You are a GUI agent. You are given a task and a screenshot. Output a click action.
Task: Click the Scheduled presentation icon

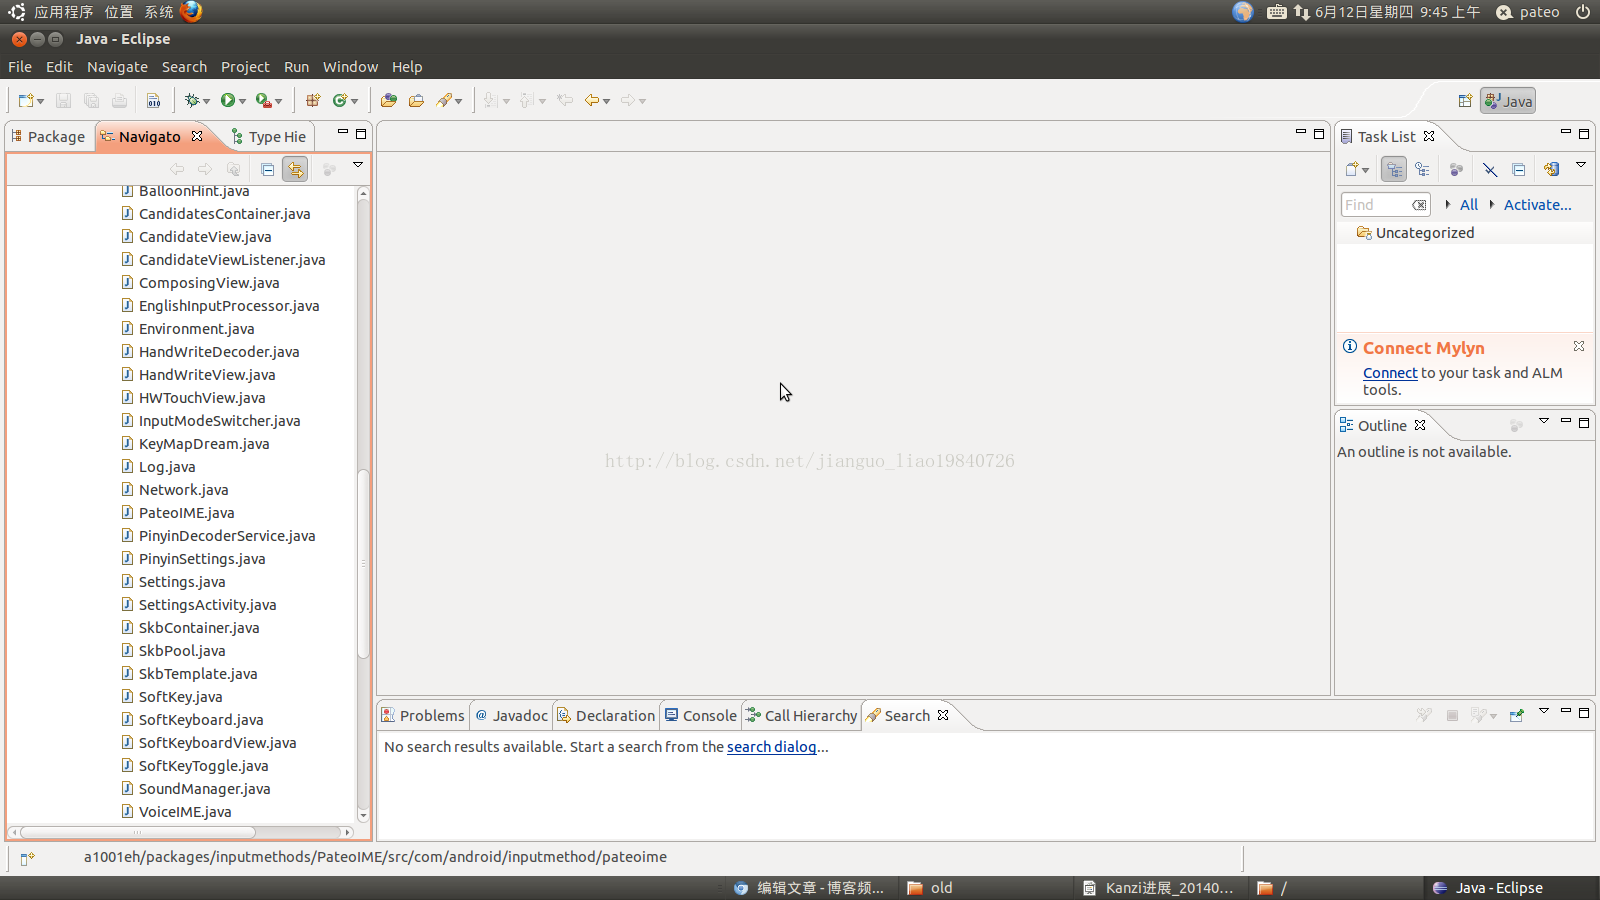click(1422, 169)
